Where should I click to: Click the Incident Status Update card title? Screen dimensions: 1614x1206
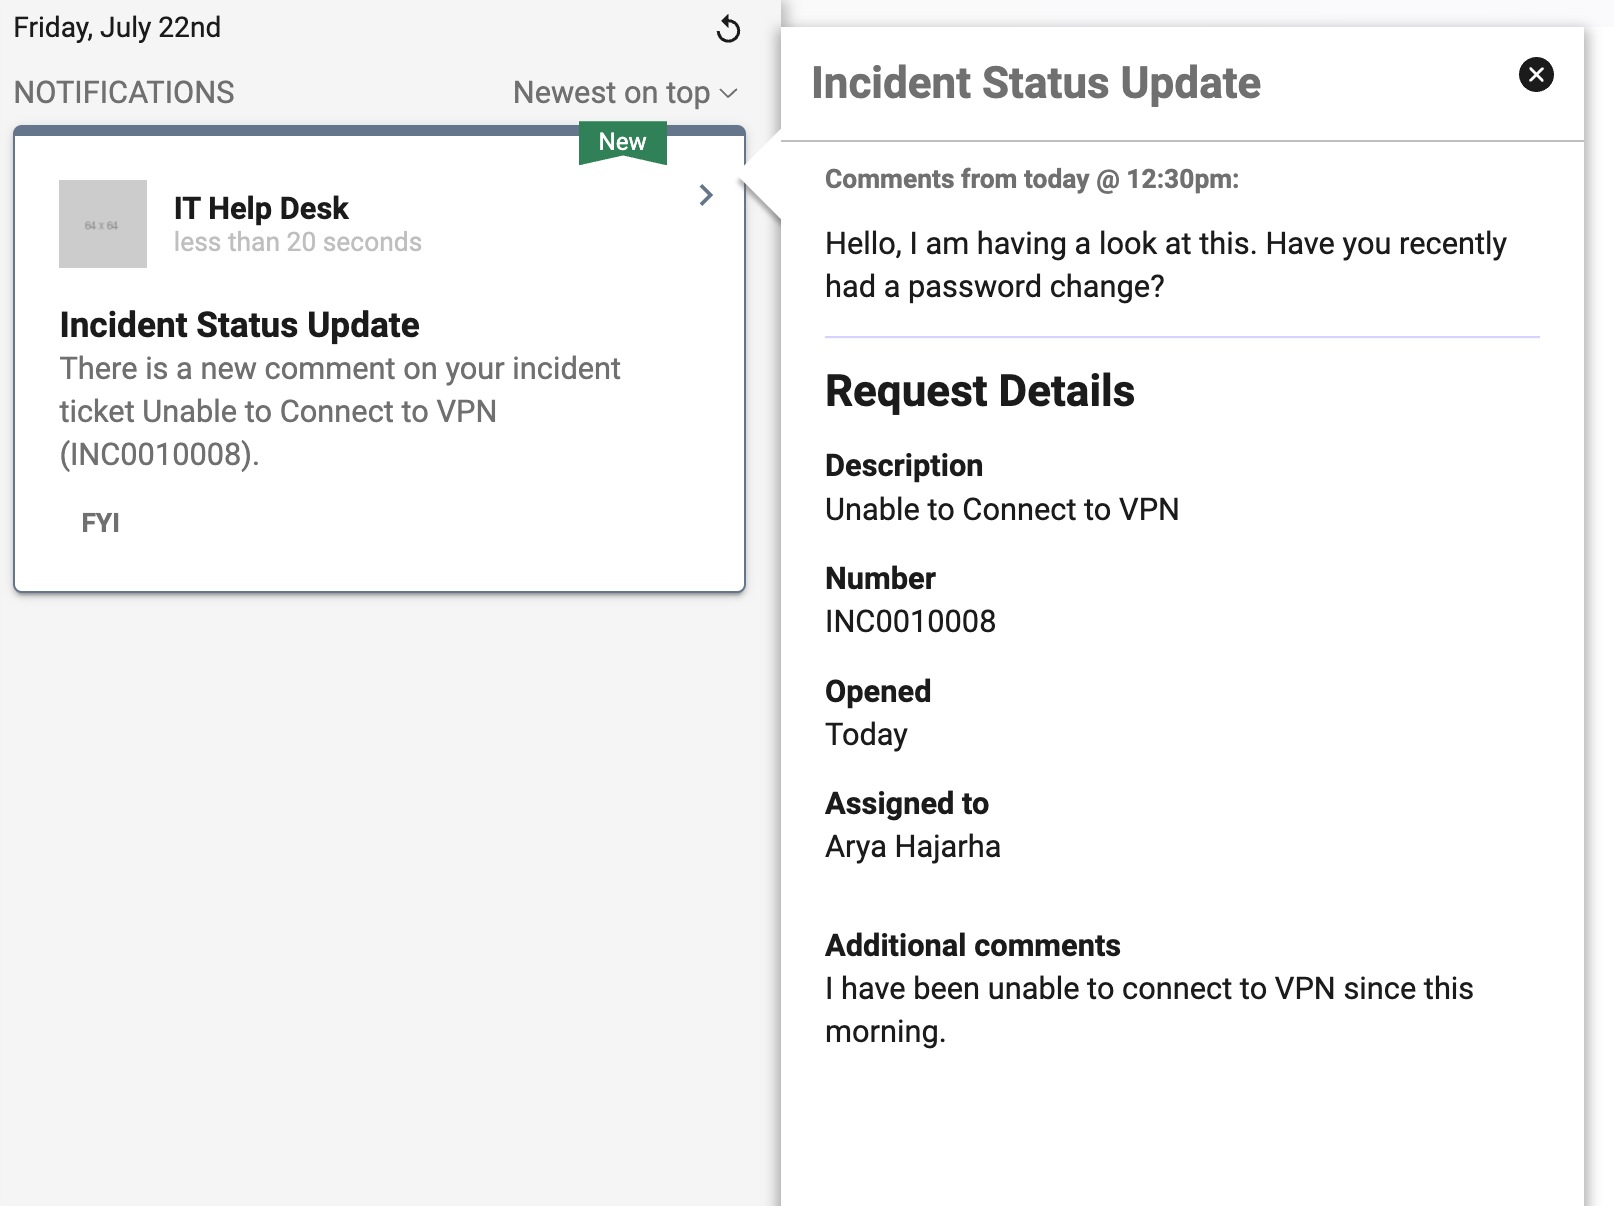tap(240, 325)
